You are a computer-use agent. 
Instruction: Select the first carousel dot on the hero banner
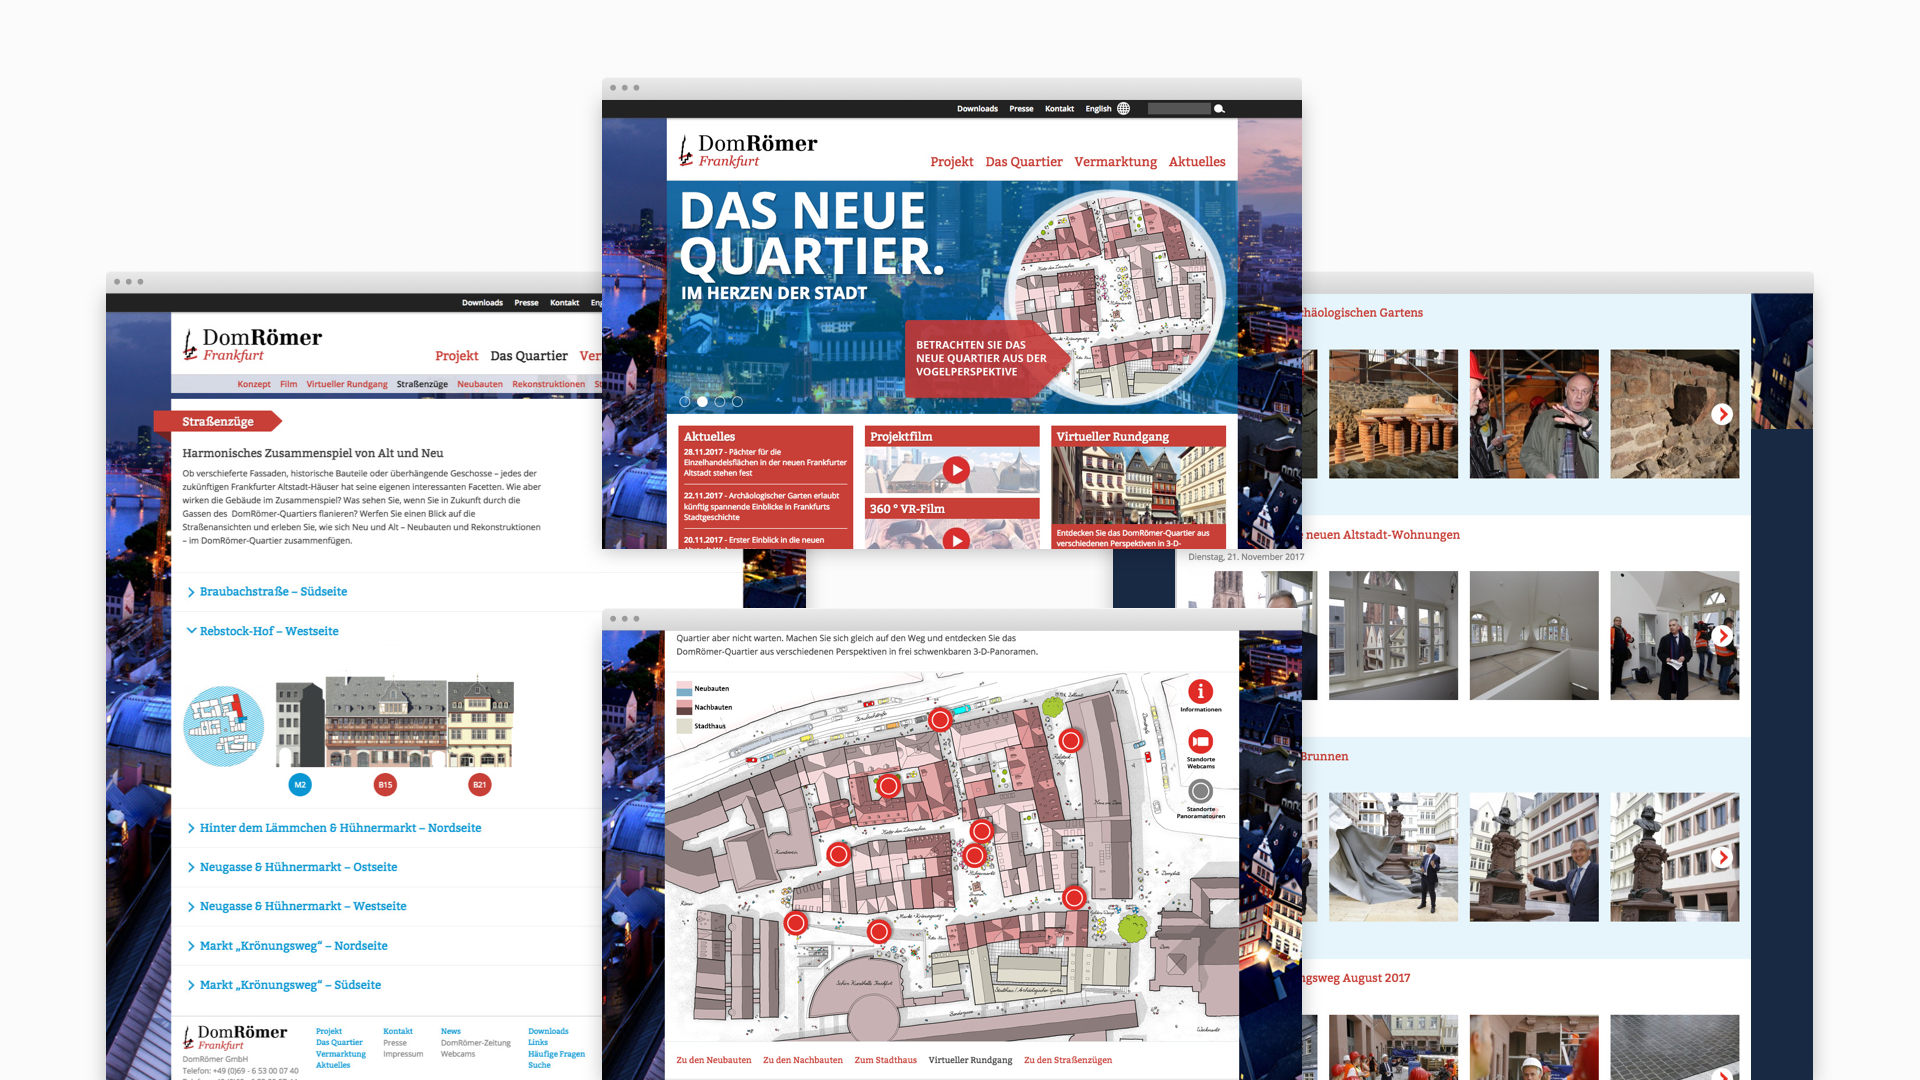[x=685, y=402]
